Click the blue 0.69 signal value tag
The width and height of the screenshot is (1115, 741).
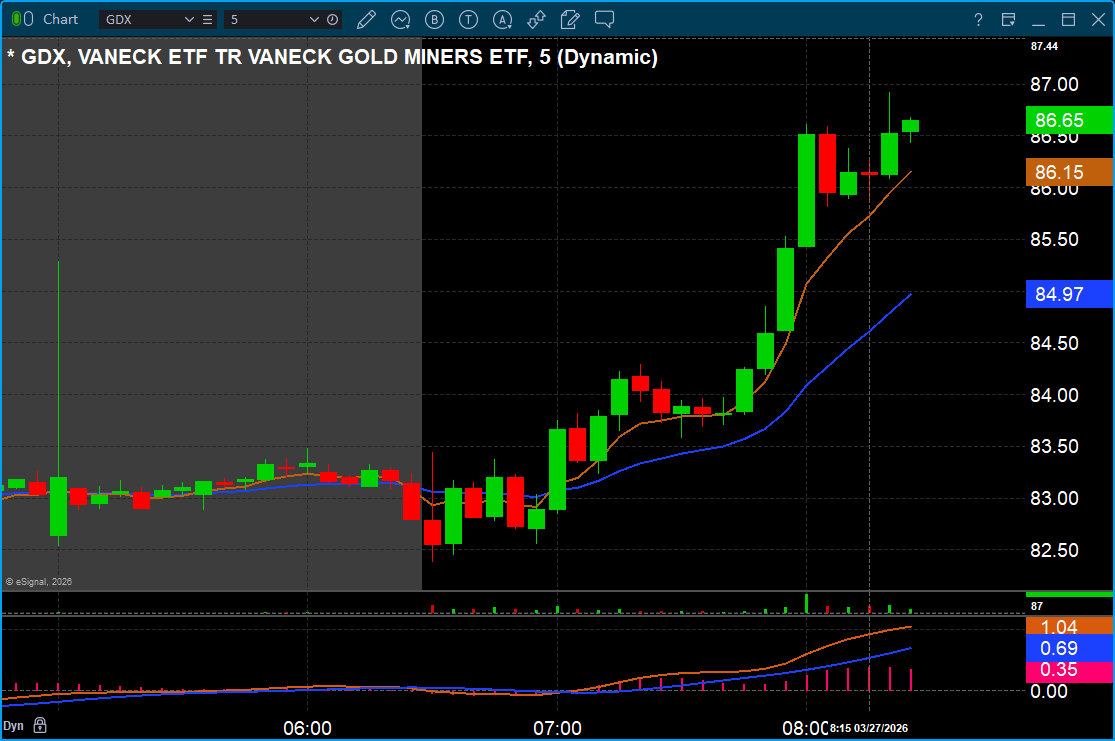(x=1069, y=649)
